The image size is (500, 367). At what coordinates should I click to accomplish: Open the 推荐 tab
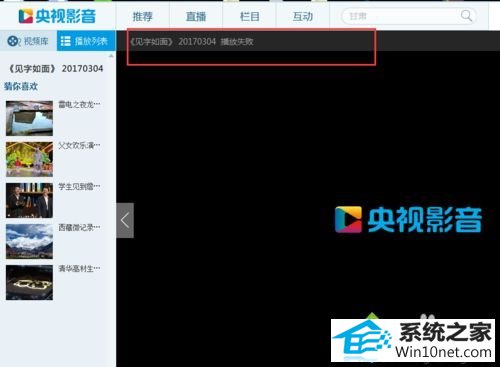click(x=143, y=16)
